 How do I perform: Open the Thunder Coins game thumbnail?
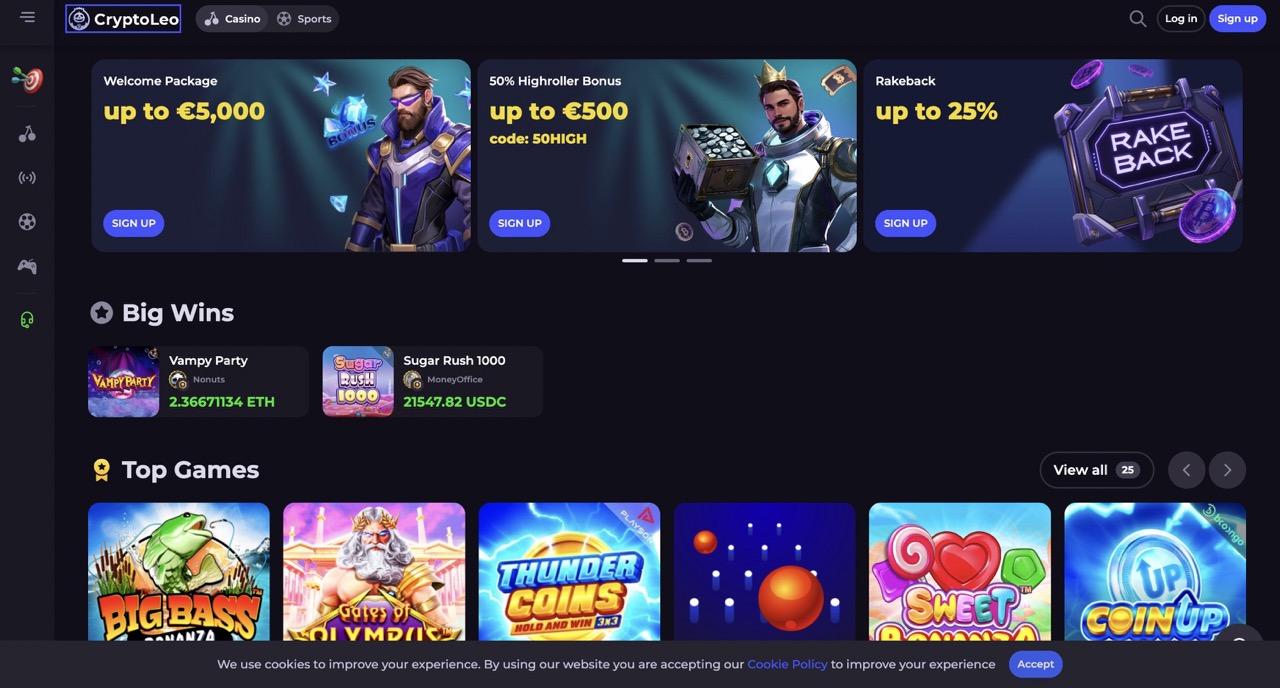click(x=569, y=572)
